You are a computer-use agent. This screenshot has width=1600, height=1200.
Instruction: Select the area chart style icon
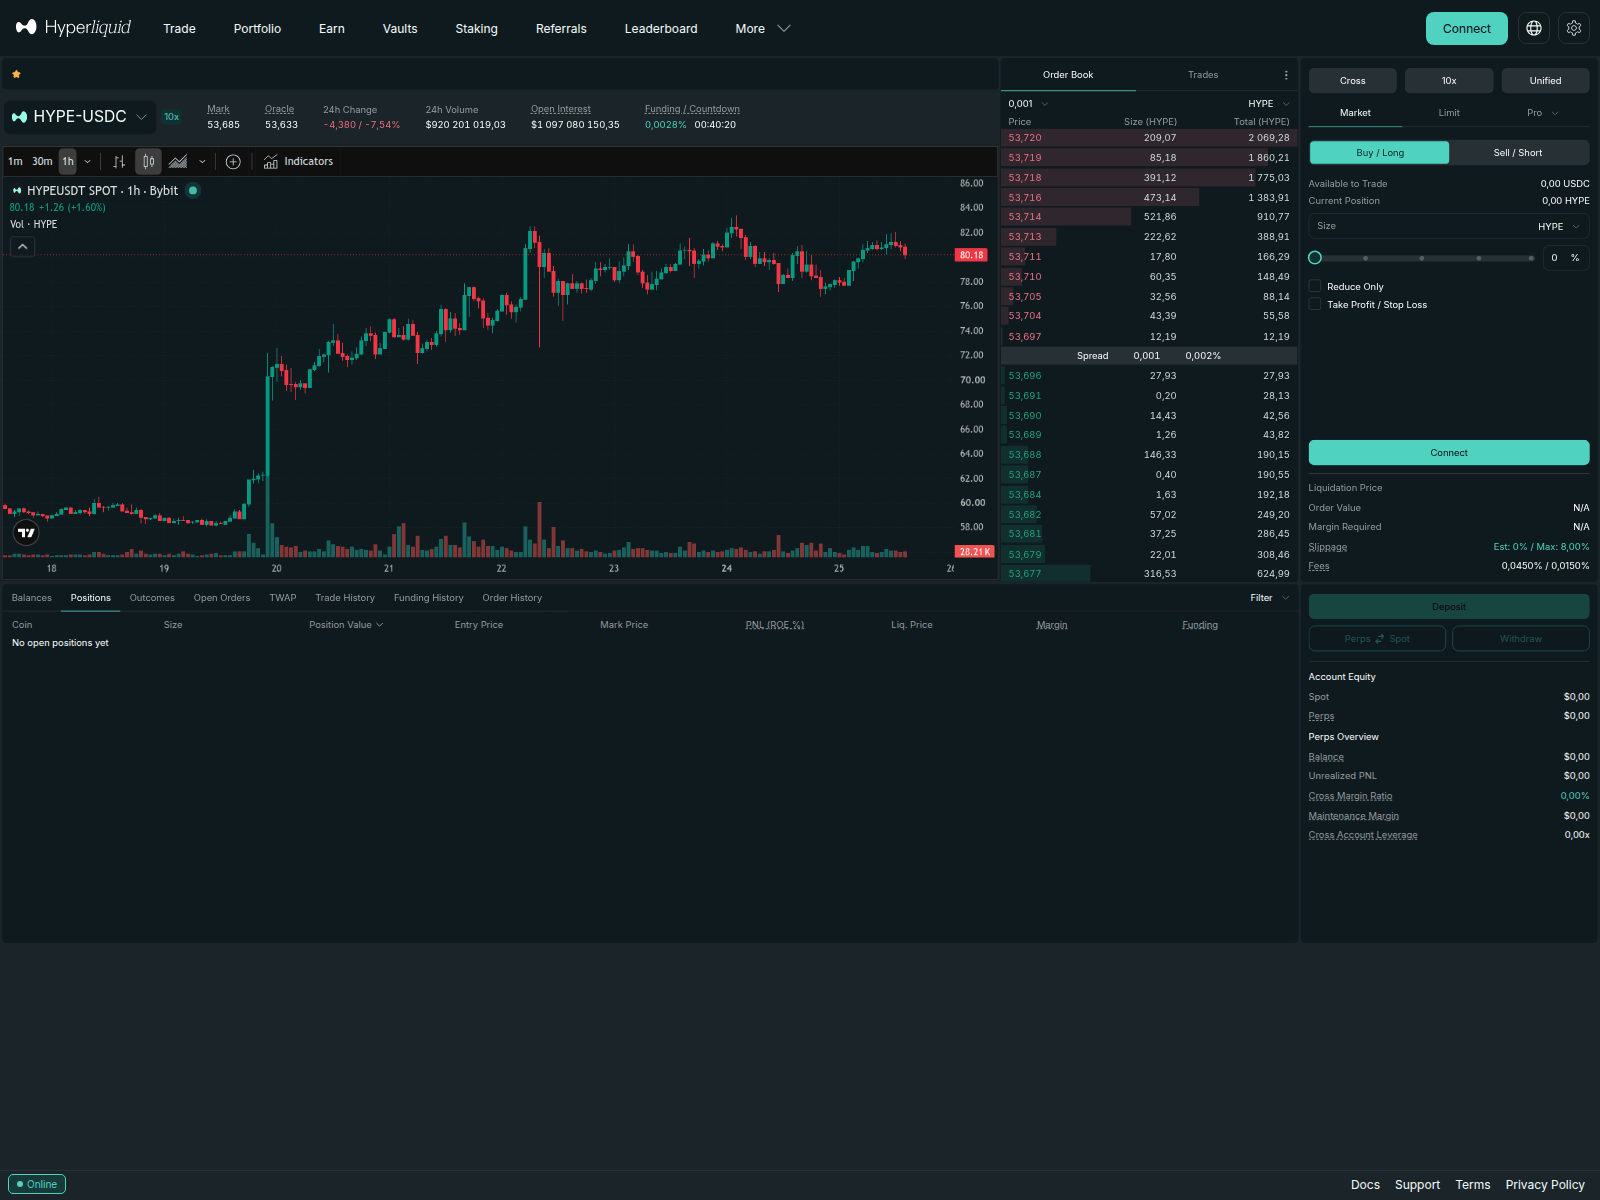(x=178, y=161)
